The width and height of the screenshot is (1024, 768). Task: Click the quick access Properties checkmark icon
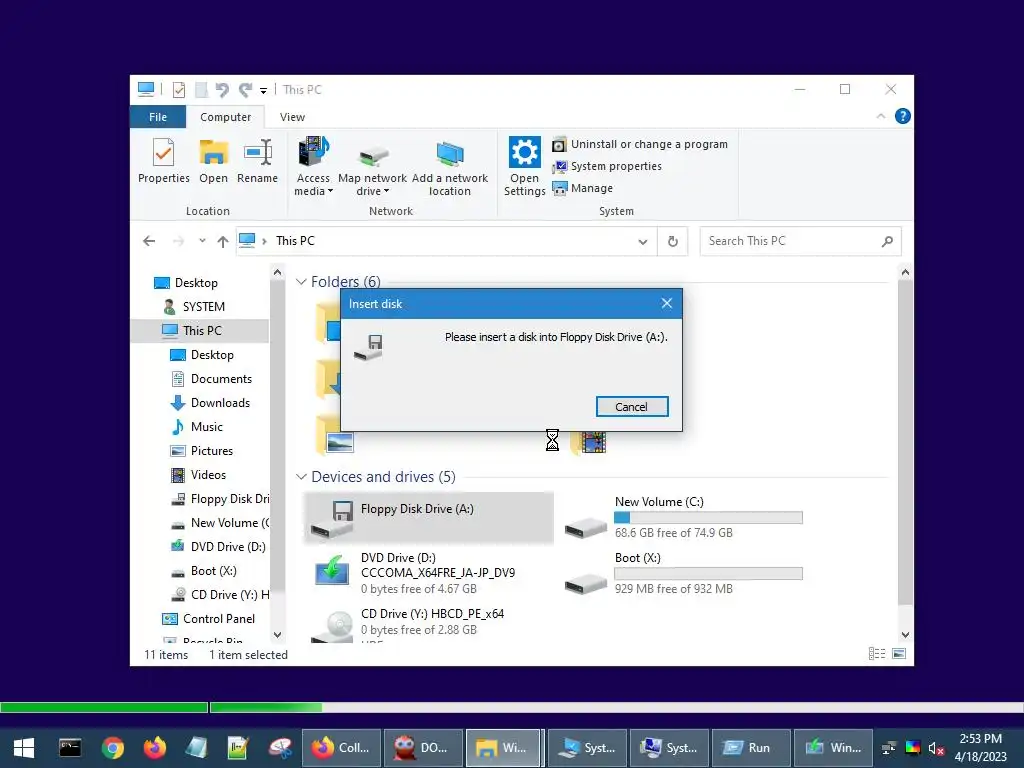178,89
